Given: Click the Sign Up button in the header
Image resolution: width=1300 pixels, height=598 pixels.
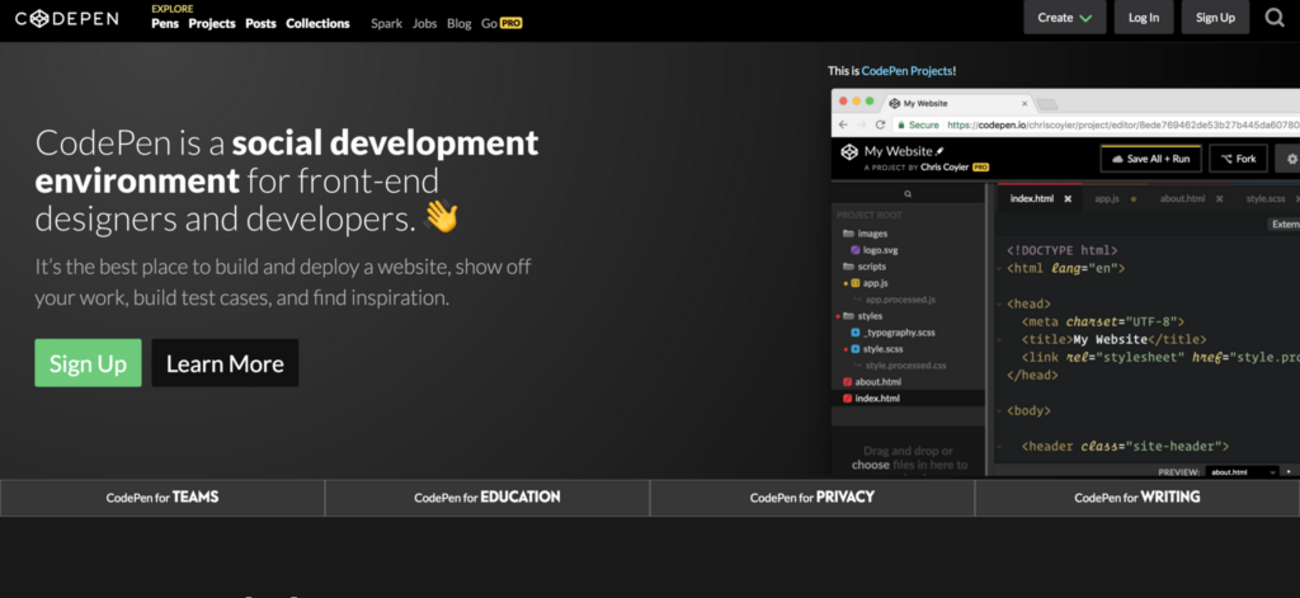Looking at the screenshot, I should pyautogui.click(x=1215, y=17).
